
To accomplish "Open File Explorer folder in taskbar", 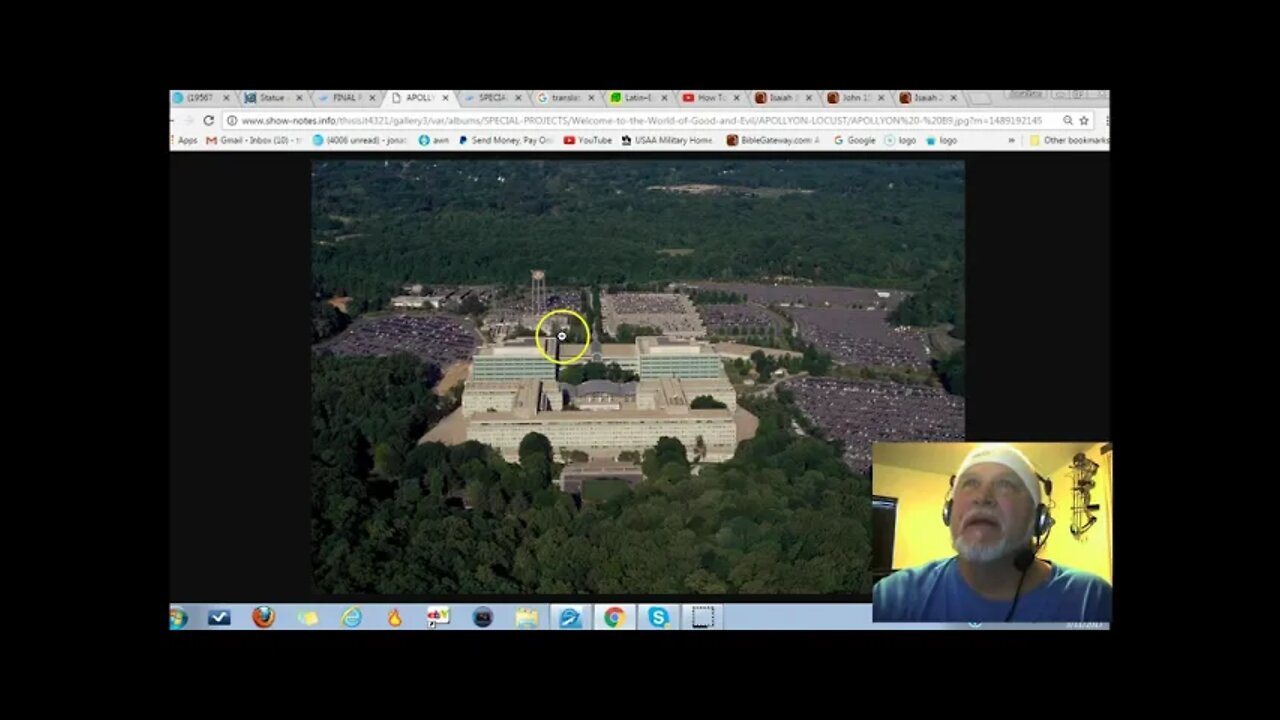I will (x=527, y=618).
